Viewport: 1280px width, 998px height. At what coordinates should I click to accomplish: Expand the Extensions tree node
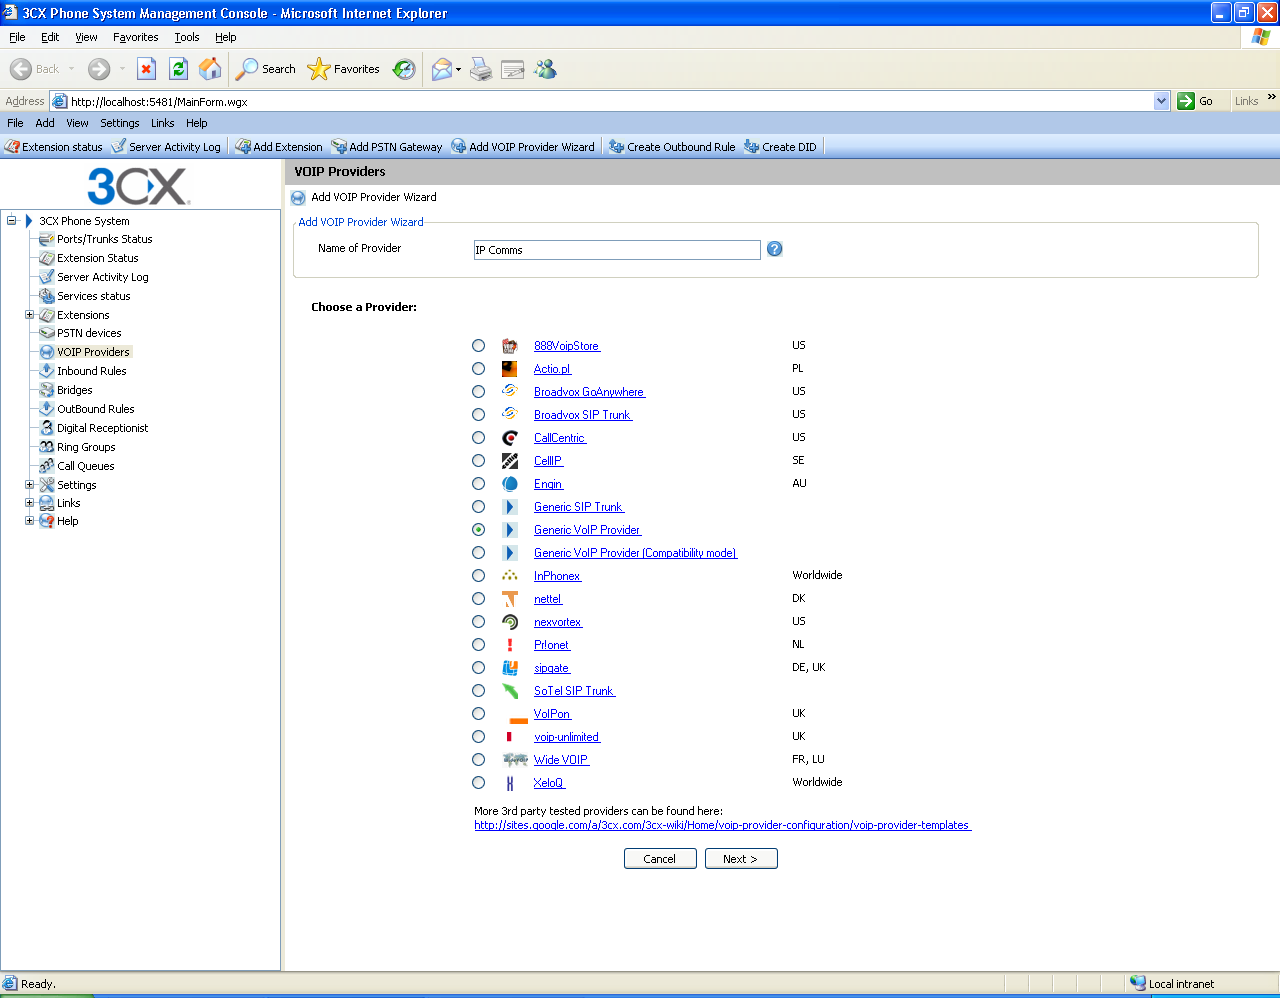30,315
